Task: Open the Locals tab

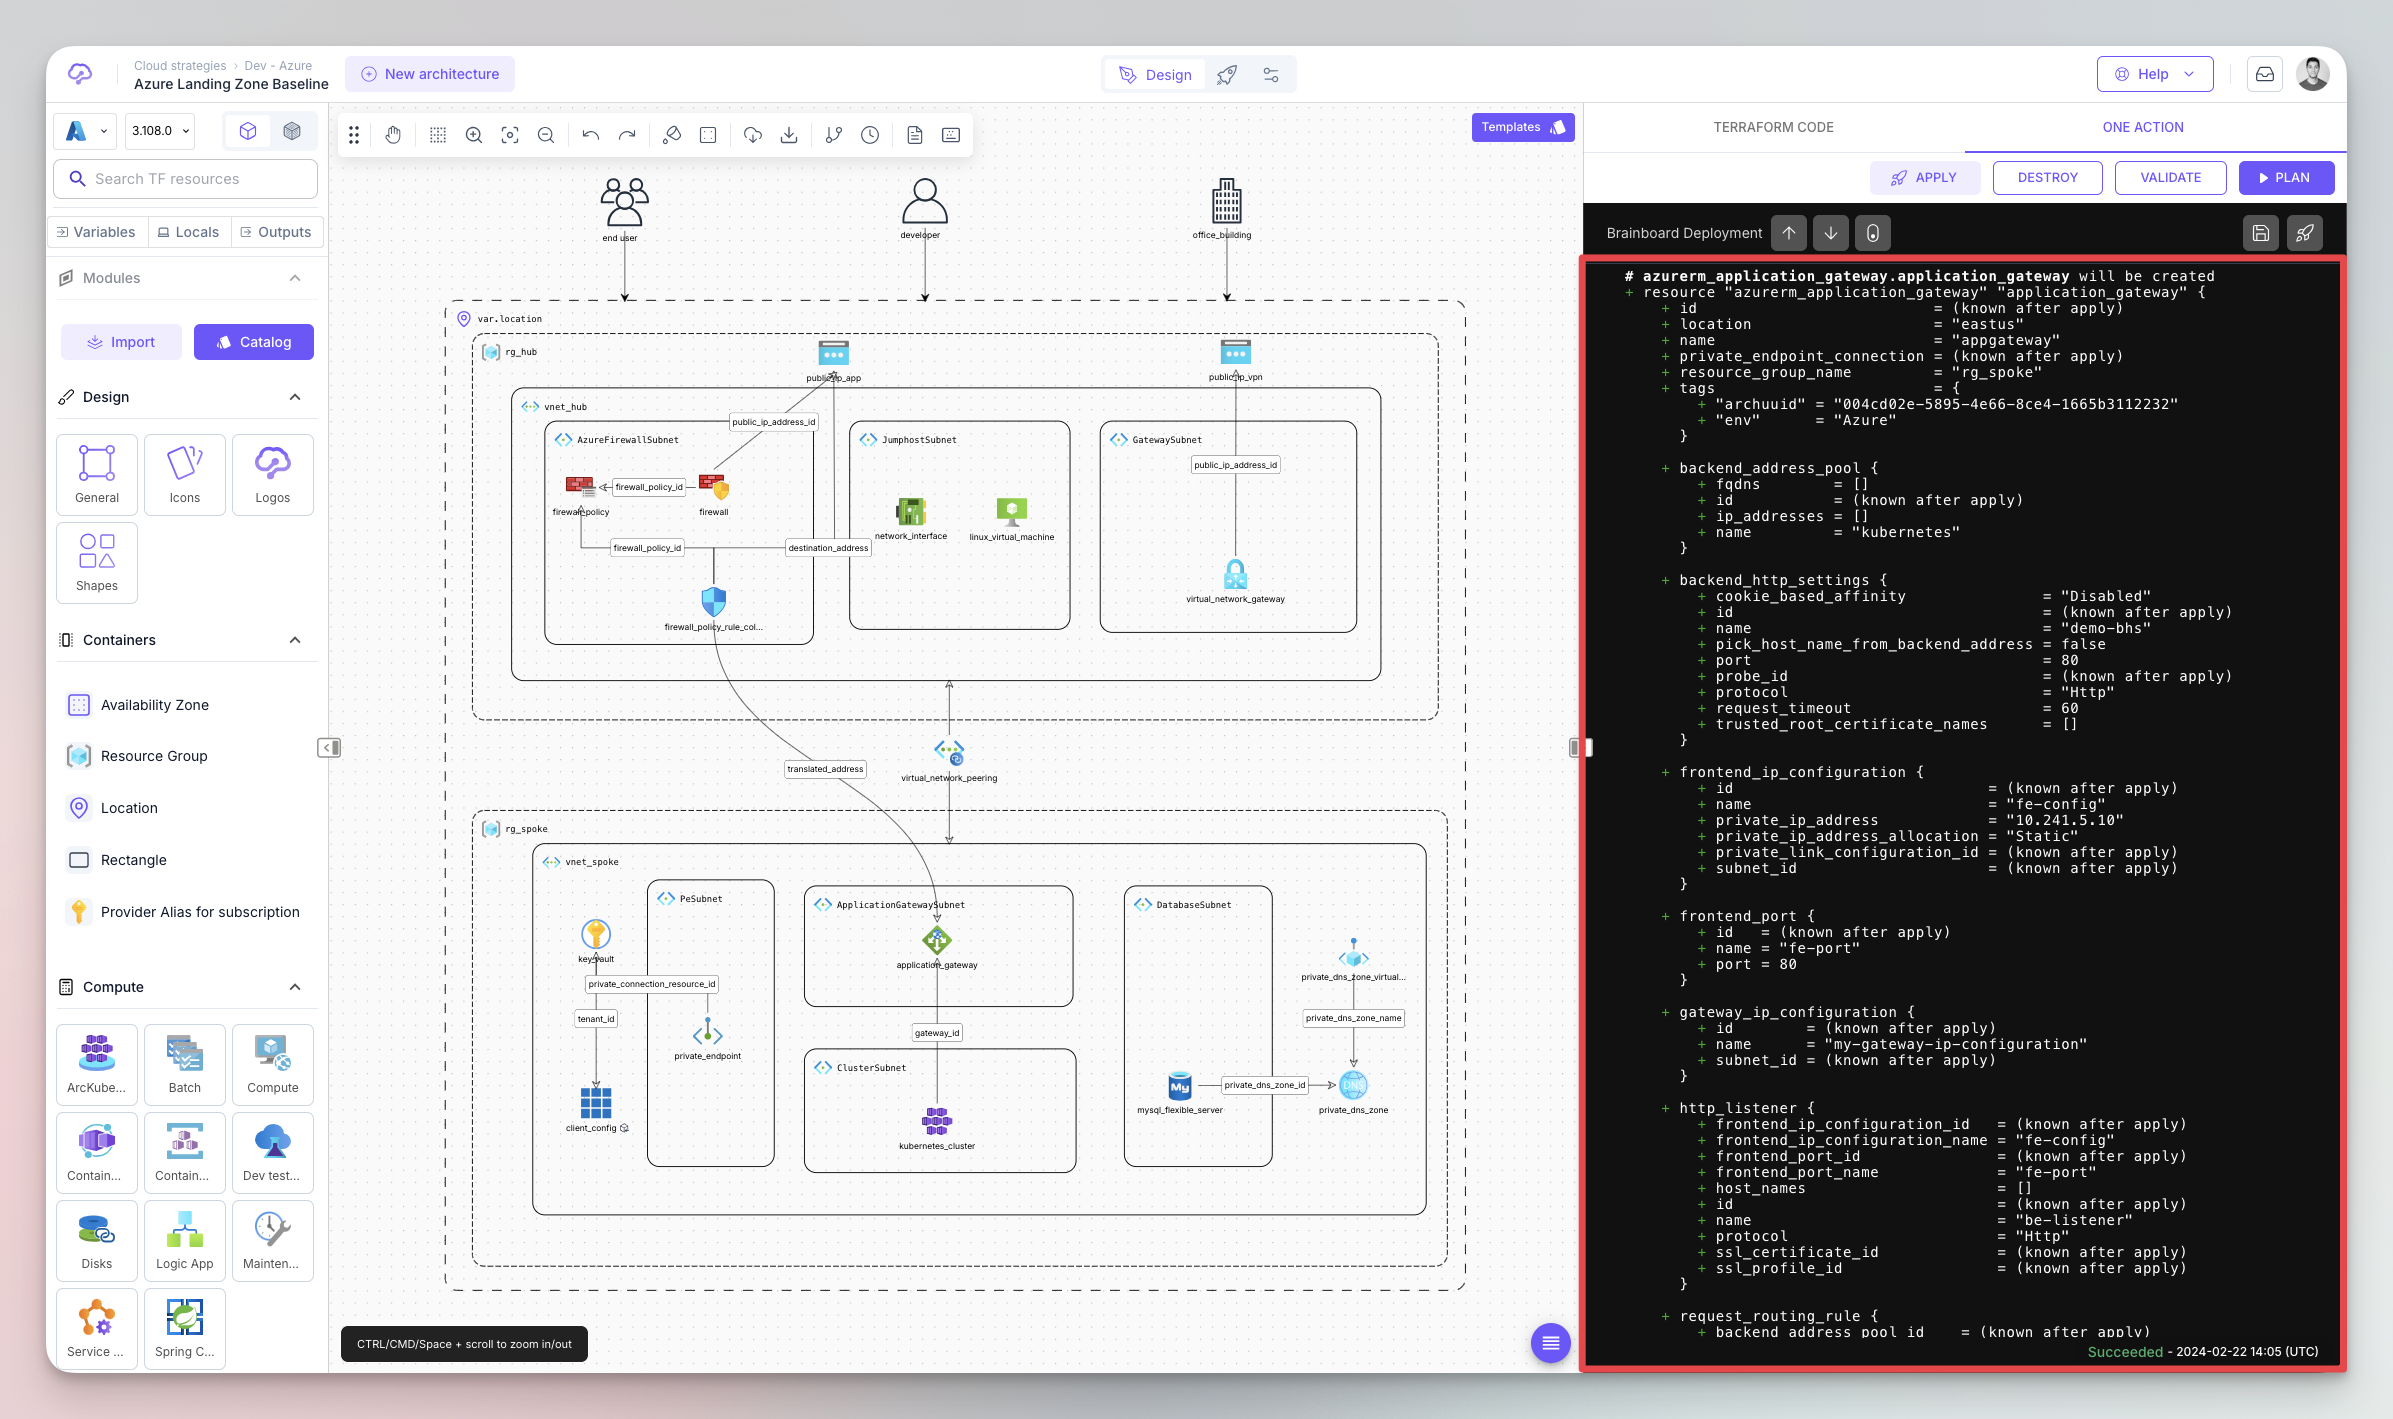Action: tap(189, 232)
